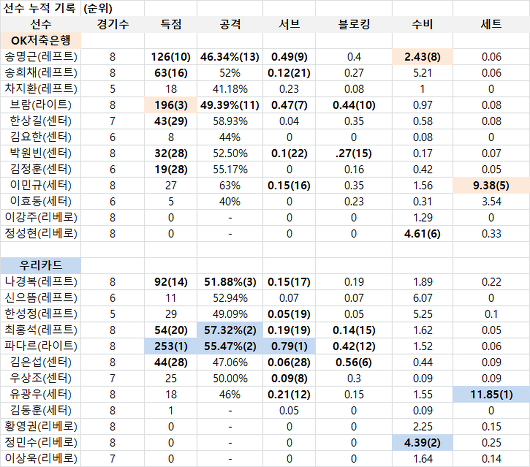Screen dimensions: 530x467
Task: Select player name 박원빈(센터)
Action: point(41,153)
